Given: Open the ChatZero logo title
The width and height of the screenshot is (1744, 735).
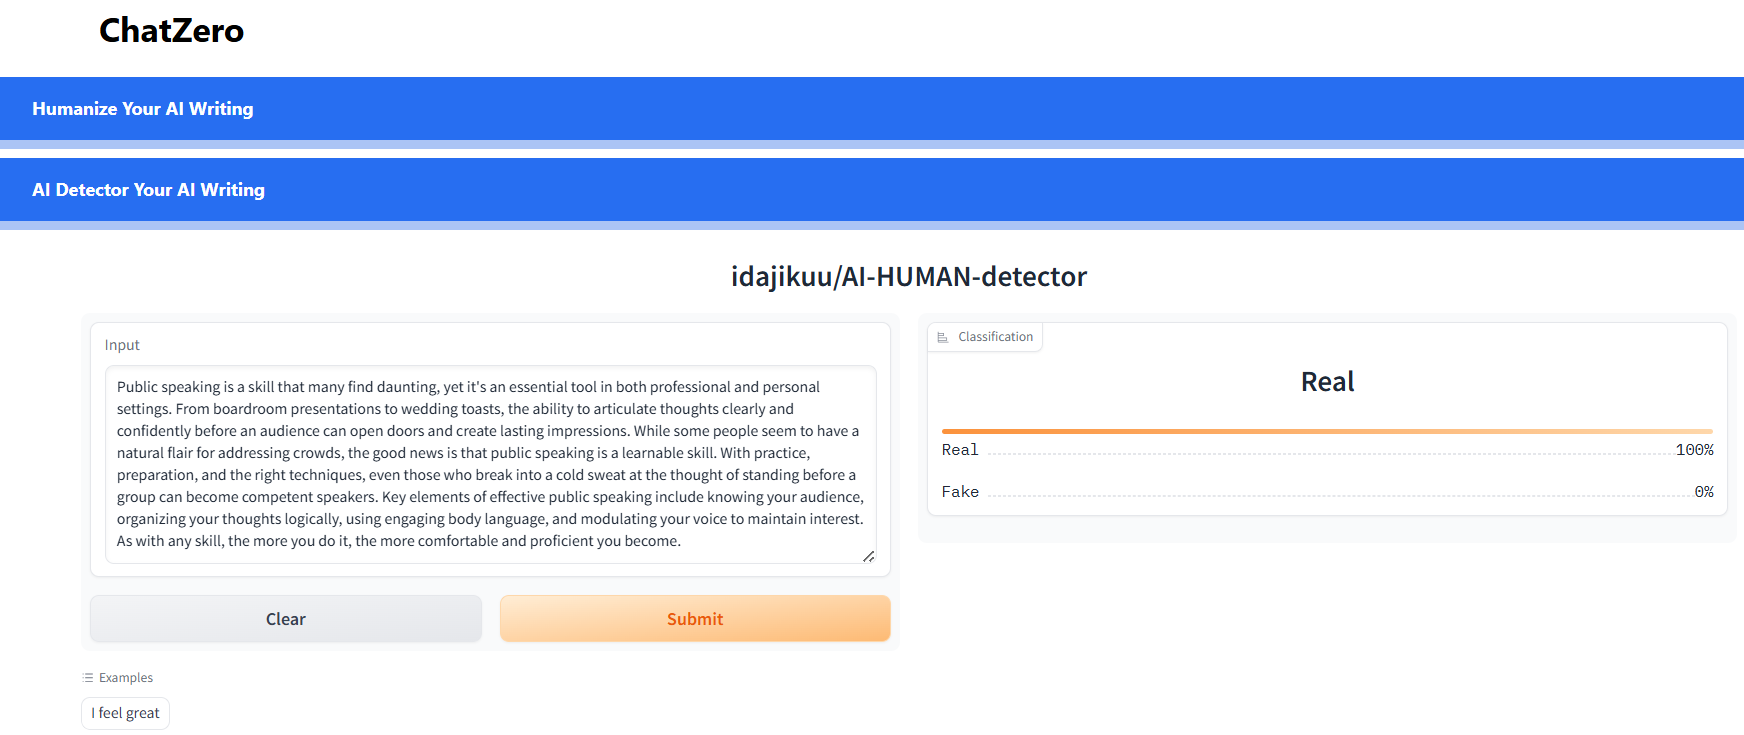Looking at the screenshot, I should click(171, 31).
